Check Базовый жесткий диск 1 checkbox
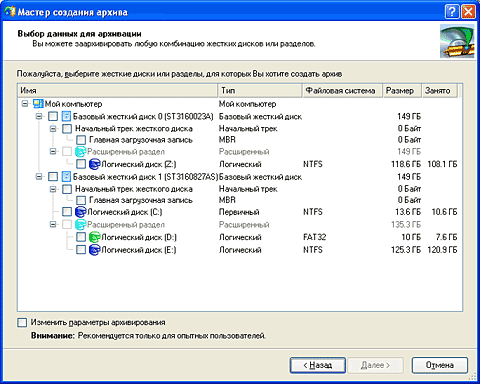Image resolution: width=480 pixels, height=384 pixels. pyautogui.click(x=53, y=177)
